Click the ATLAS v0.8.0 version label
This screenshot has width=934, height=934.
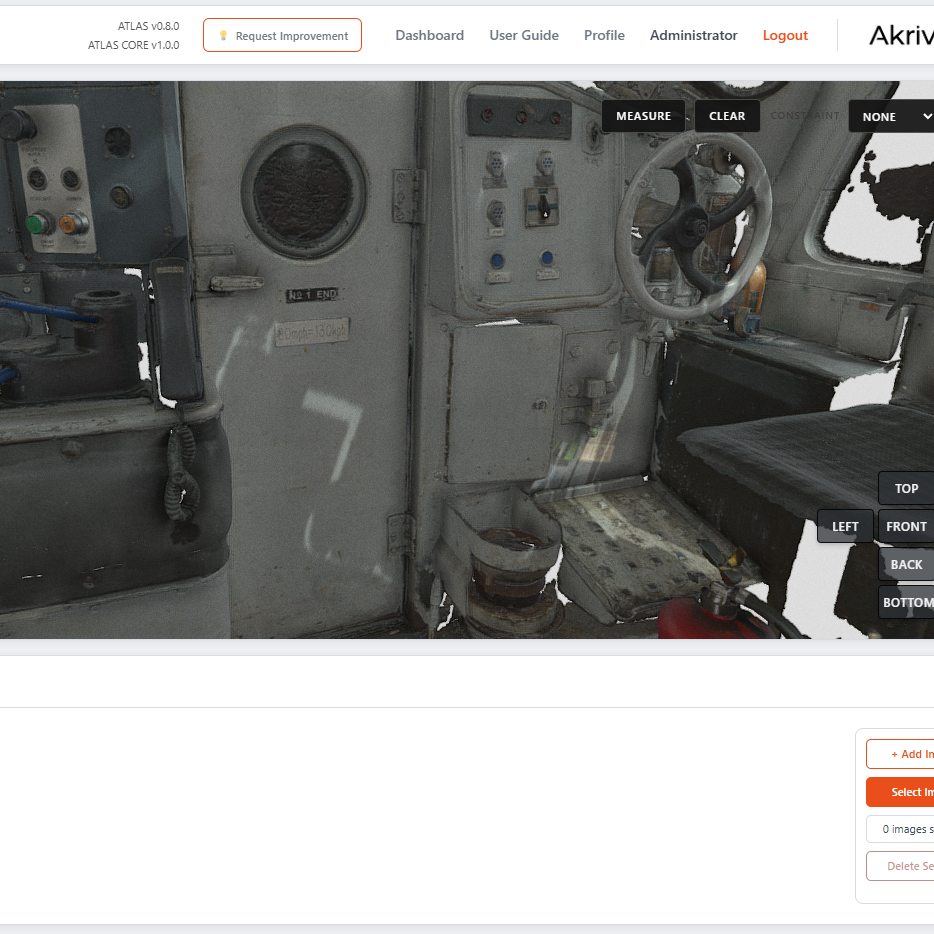point(148,26)
